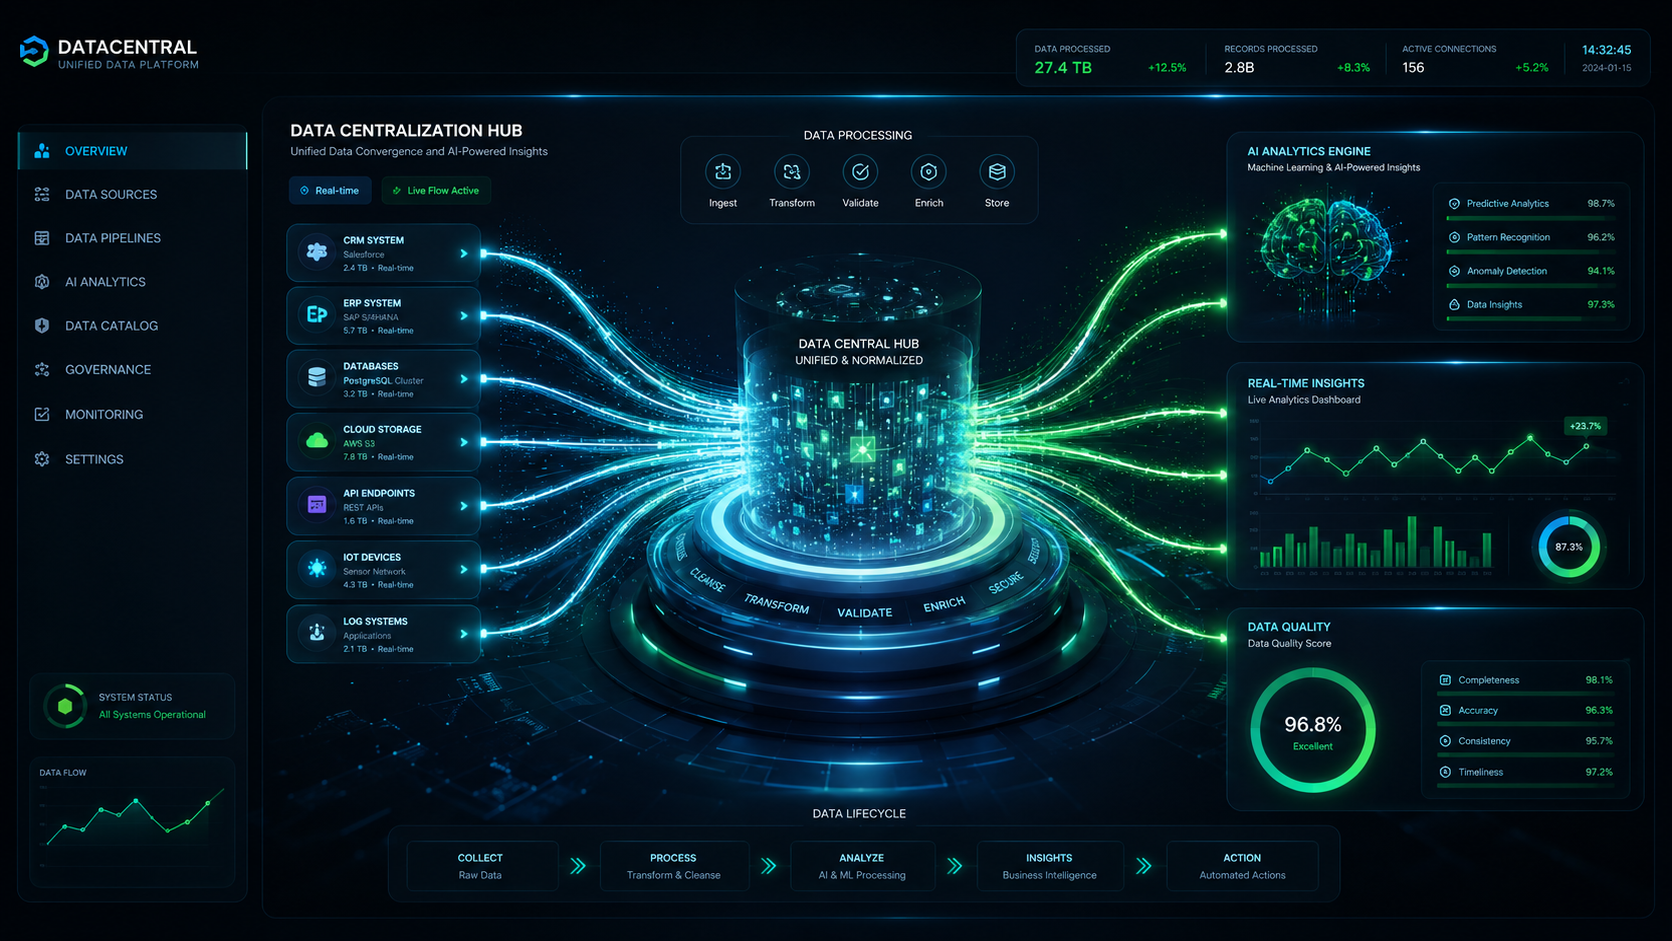The height and width of the screenshot is (941, 1672).
Task: Click the Predictive Analytics progress bar
Action: tap(1530, 218)
